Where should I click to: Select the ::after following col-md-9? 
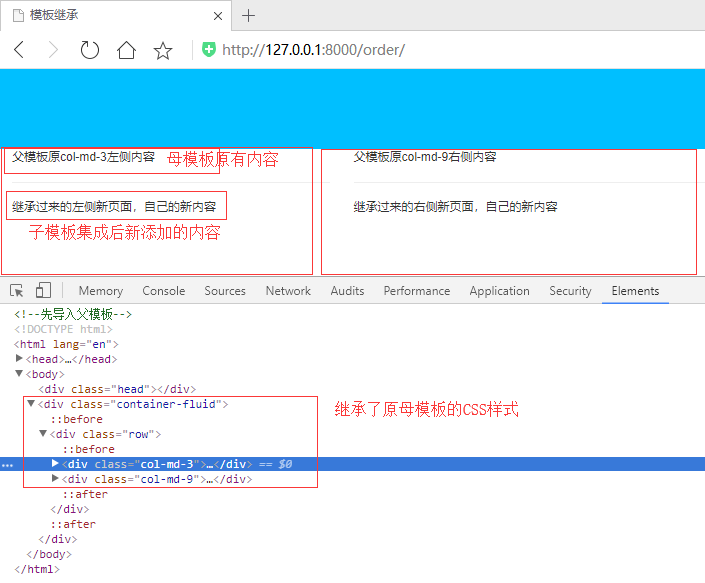[85, 494]
